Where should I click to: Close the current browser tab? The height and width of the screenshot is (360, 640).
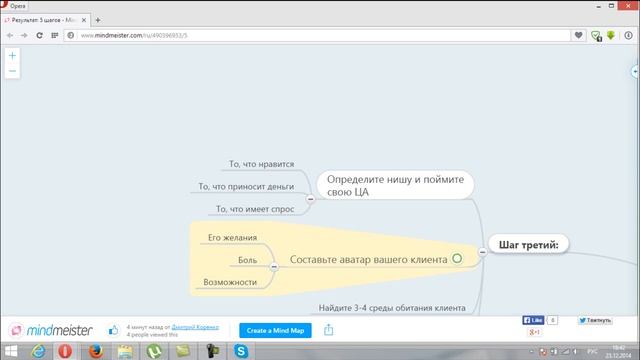tap(84, 20)
